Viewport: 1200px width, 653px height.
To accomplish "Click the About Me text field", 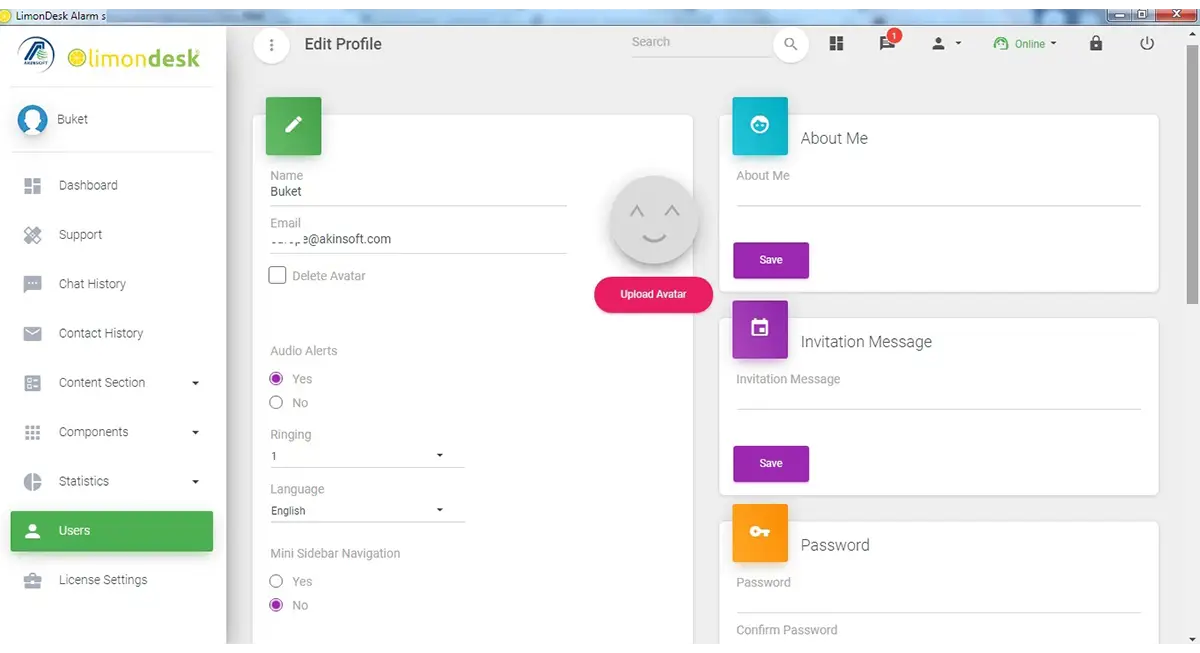I will (938, 193).
